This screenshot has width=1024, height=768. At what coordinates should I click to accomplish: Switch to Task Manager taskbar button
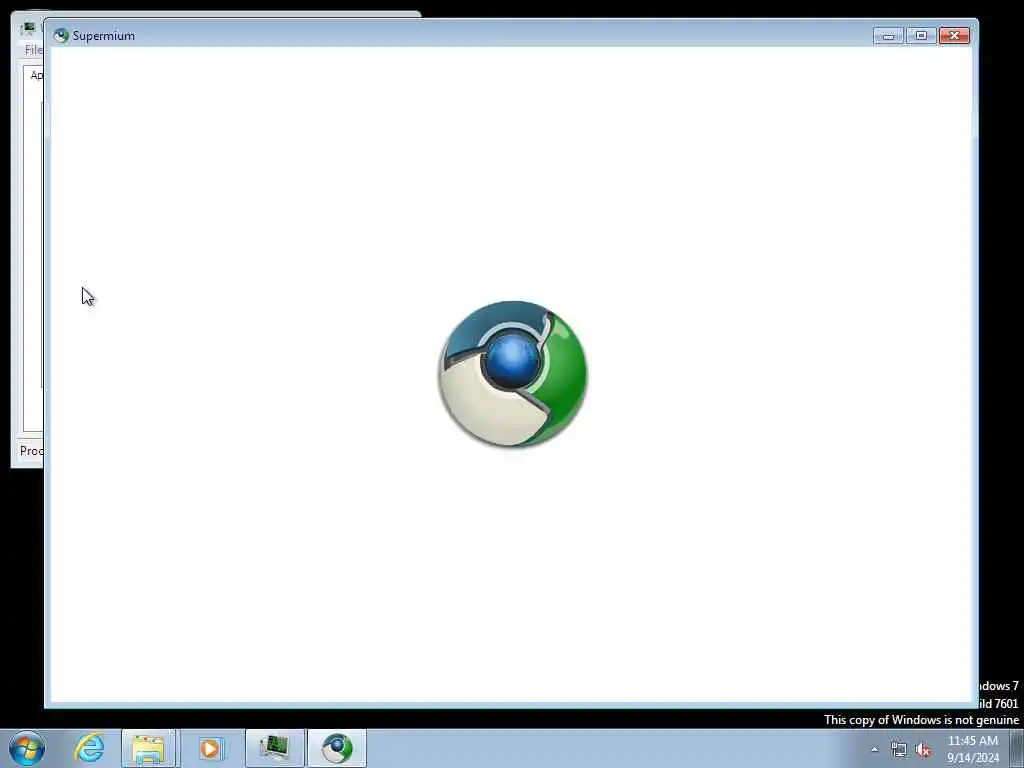[x=274, y=748]
